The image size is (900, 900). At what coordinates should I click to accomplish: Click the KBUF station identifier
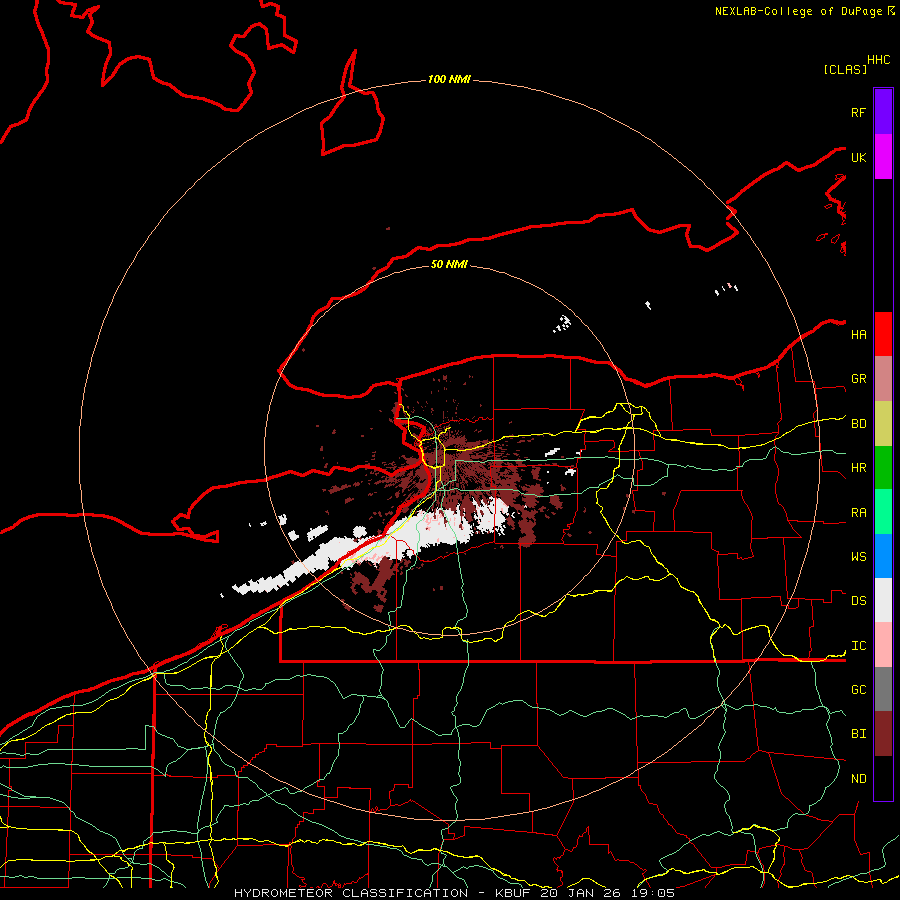click(x=513, y=893)
